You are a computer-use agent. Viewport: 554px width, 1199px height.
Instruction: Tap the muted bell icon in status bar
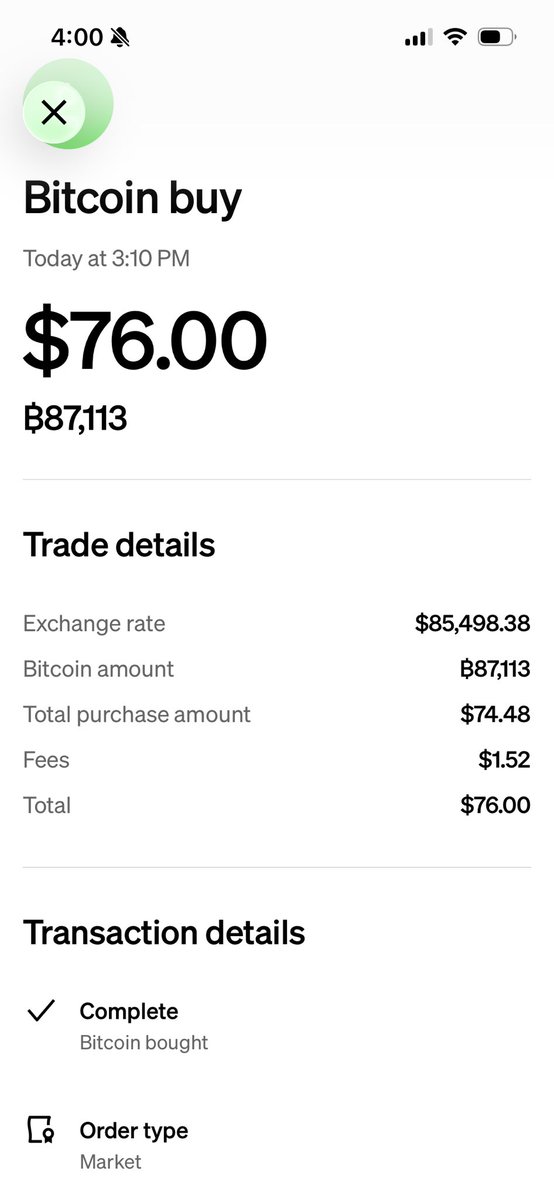pyautogui.click(x=120, y=37)
